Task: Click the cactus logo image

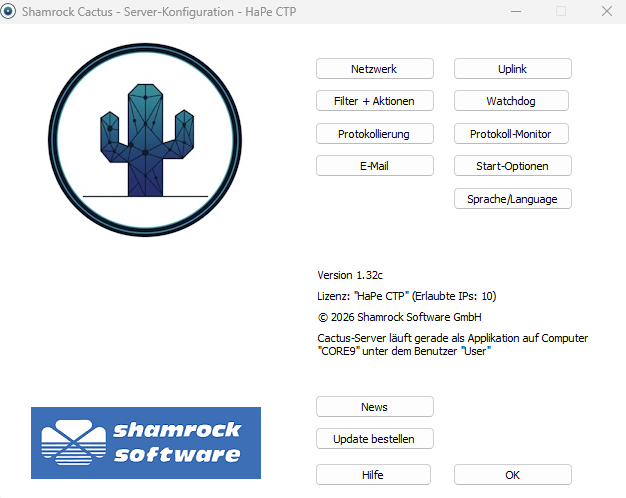Action: (x=145, y=140)
